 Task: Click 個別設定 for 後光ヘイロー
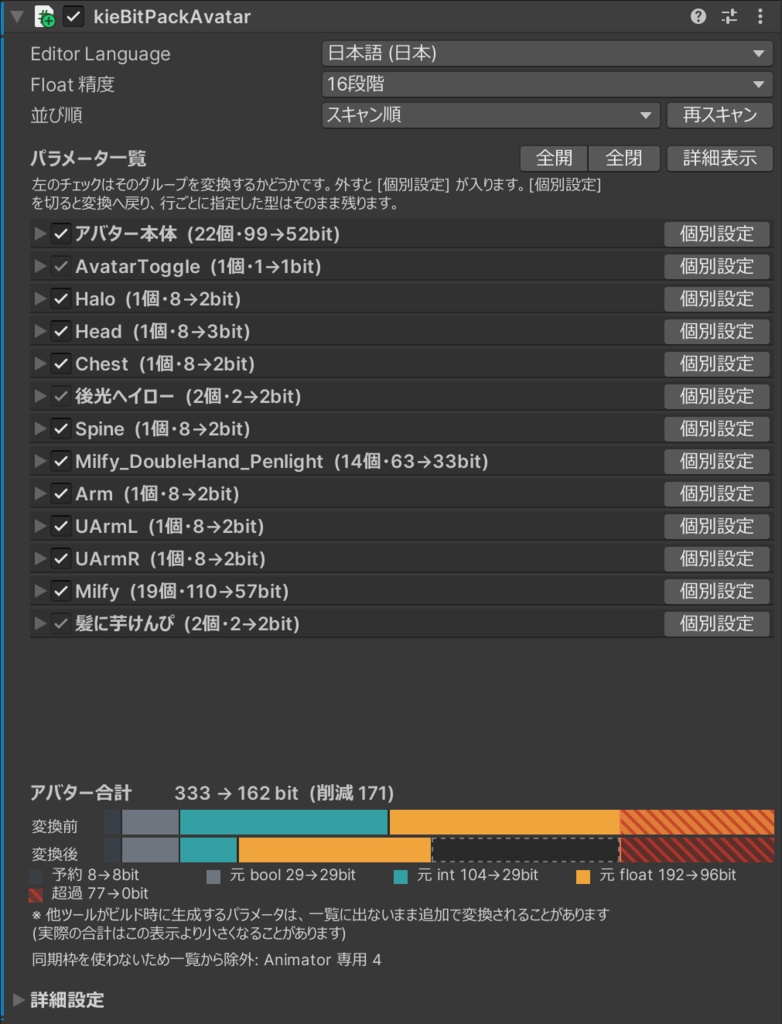click(x=717, y=396)
